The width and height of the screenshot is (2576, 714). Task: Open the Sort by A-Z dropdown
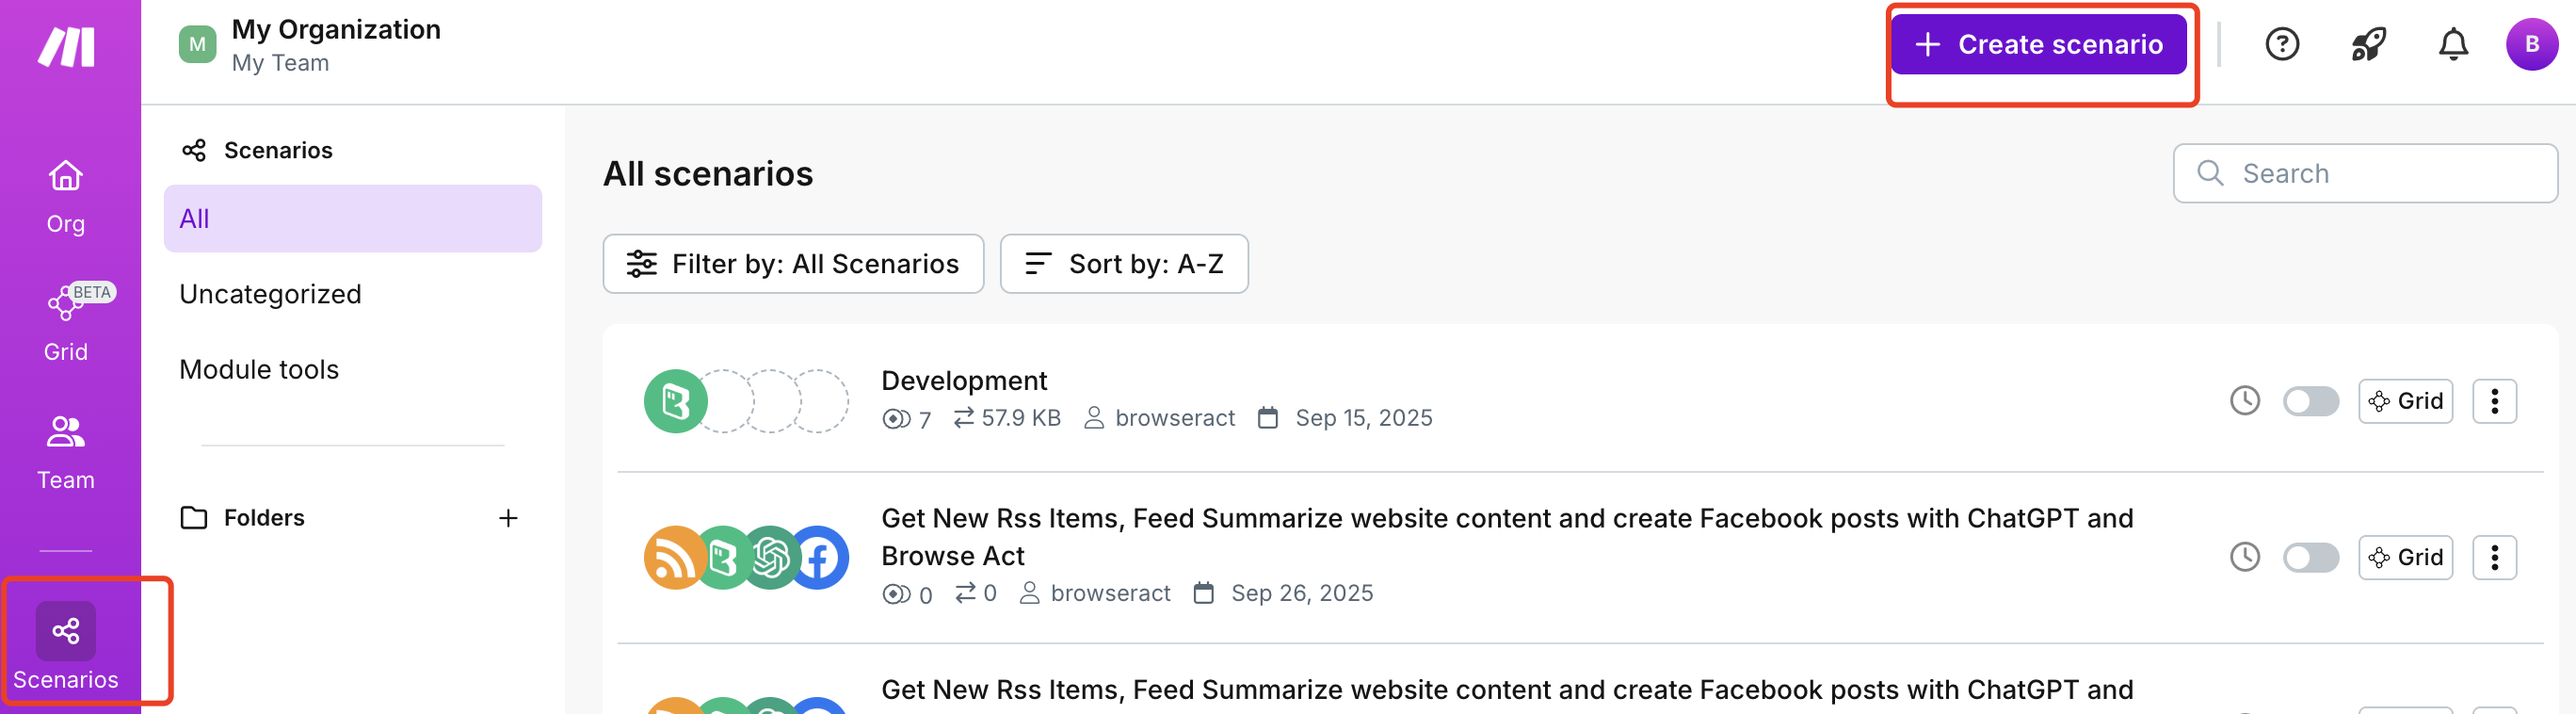coord(1123,264)
